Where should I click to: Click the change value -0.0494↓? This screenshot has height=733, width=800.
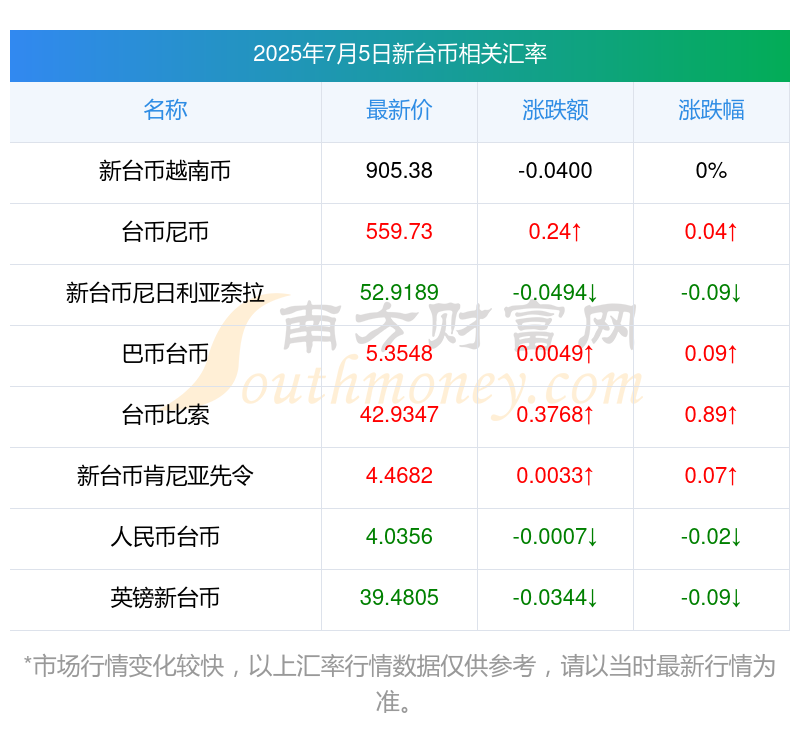coord(555,293)
